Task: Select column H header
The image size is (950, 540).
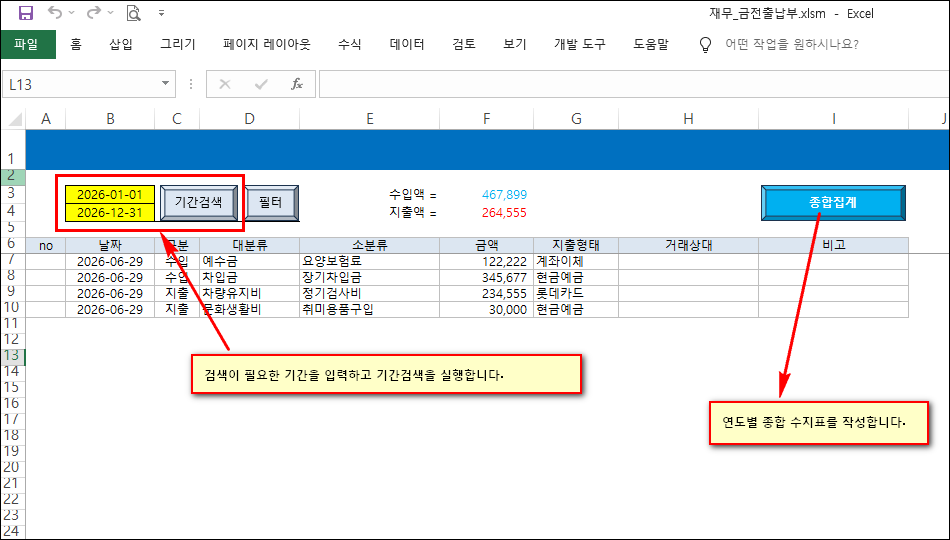Action: pos(688,119)
